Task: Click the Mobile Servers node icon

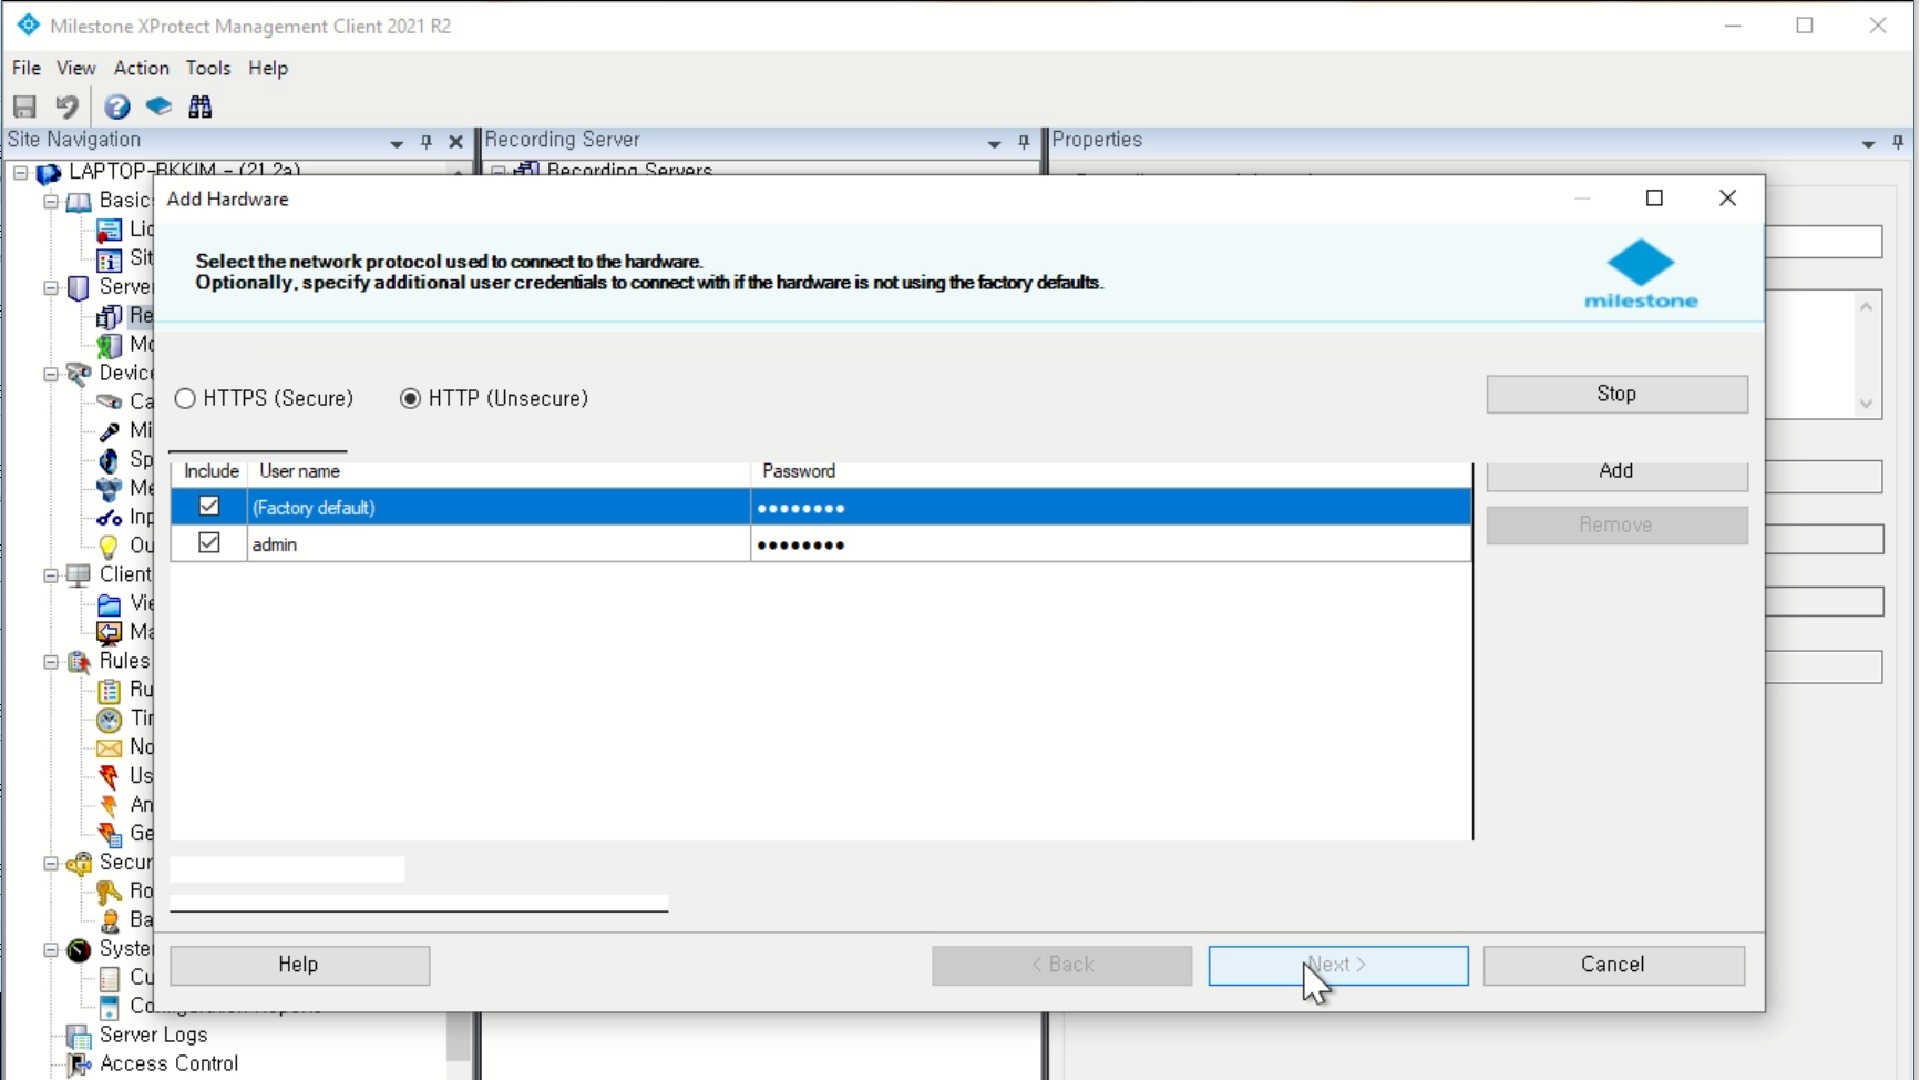Action: (109, 346)
